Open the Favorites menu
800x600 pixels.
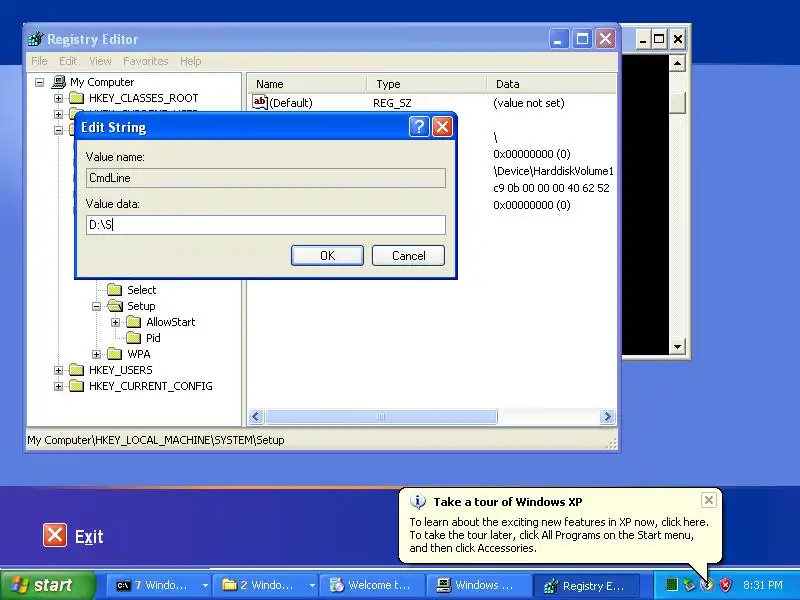145,61
